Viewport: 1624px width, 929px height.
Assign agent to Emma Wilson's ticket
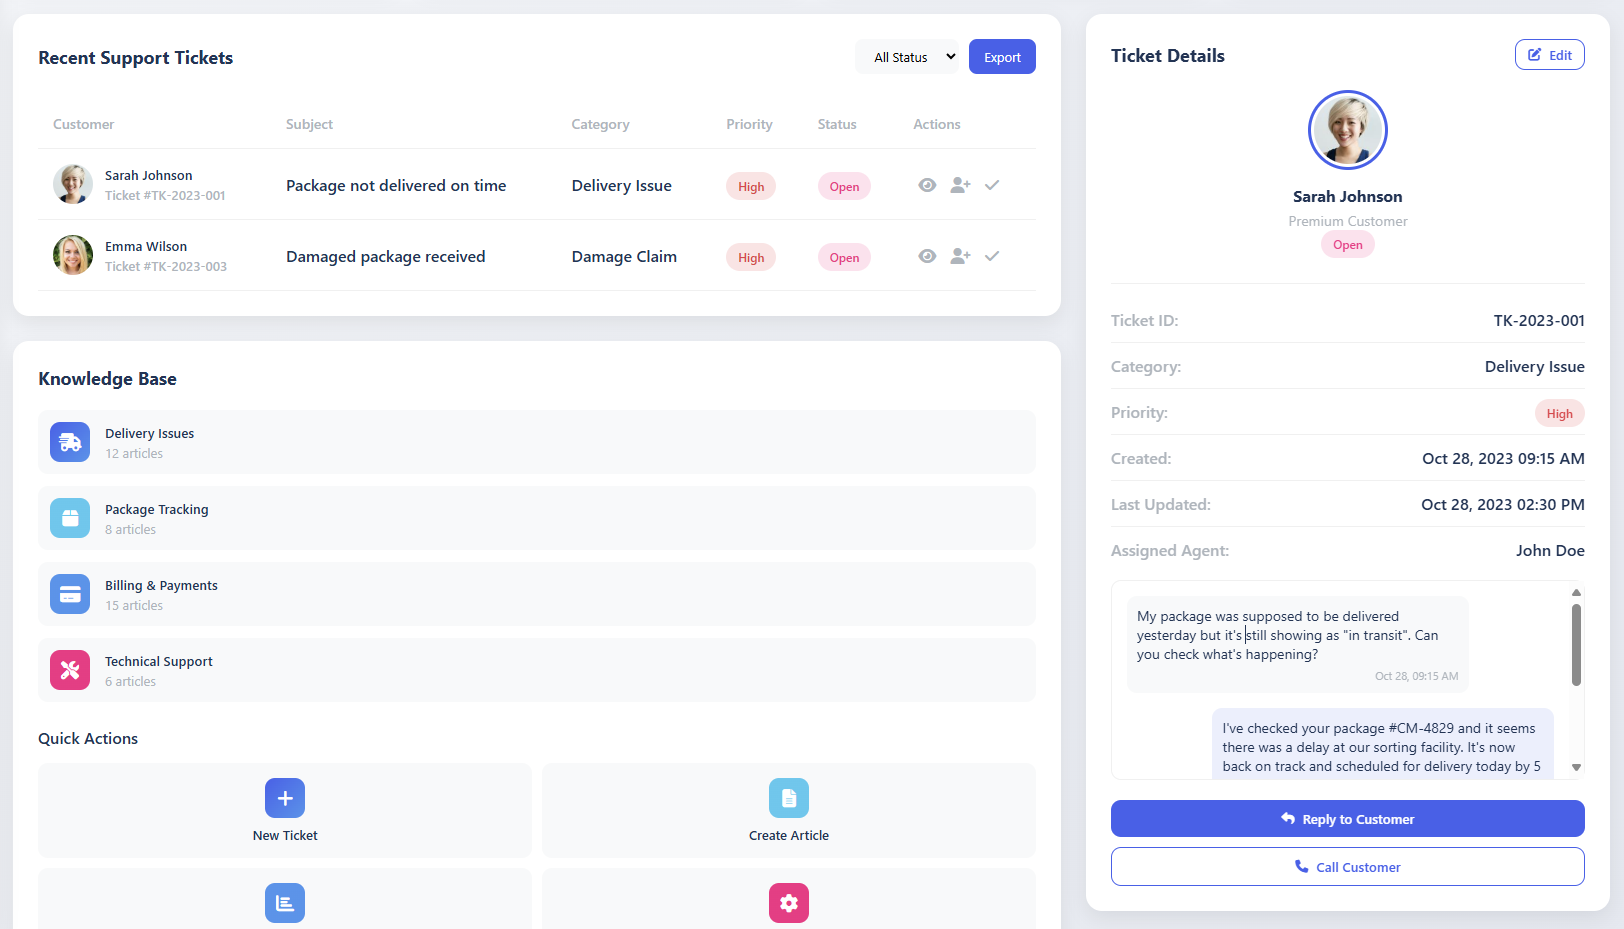click(960, 256)
